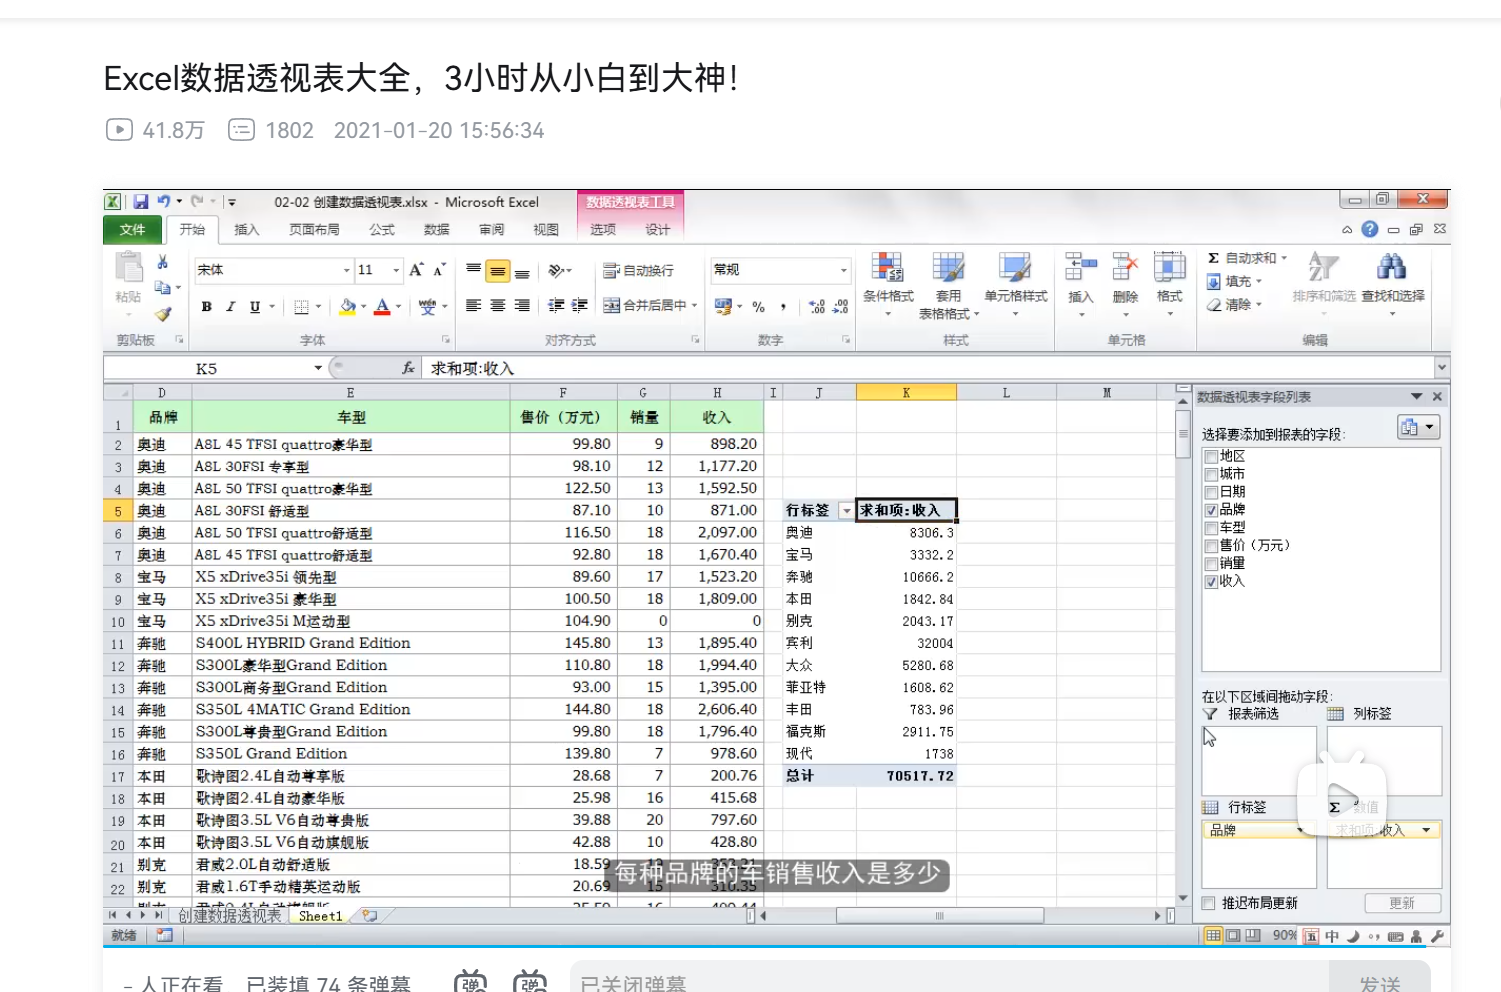Viewport: 1501px width, 992px height.
Task: Open number format dropdown 常规
Action: point(844,270)
